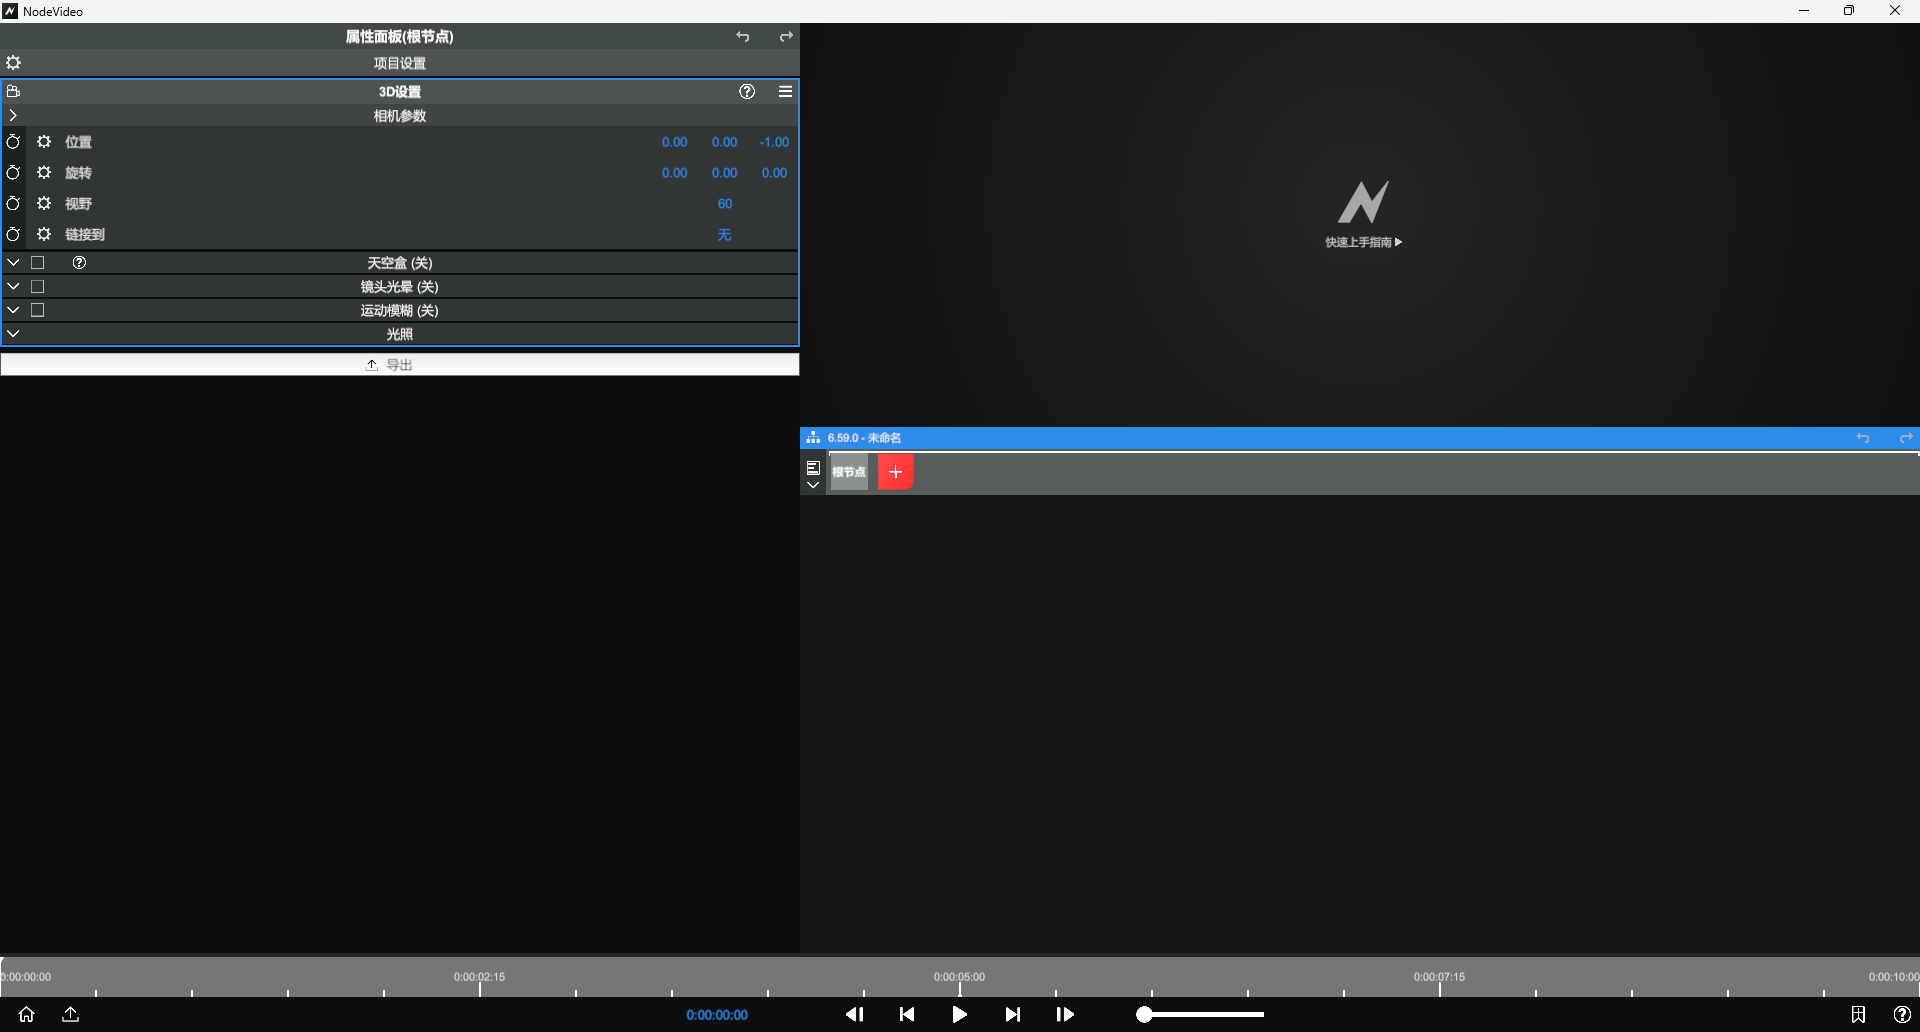Click the node list icon beside 根节点 tab
This screenshot has height=1032, width=1920.
point(813,466)
